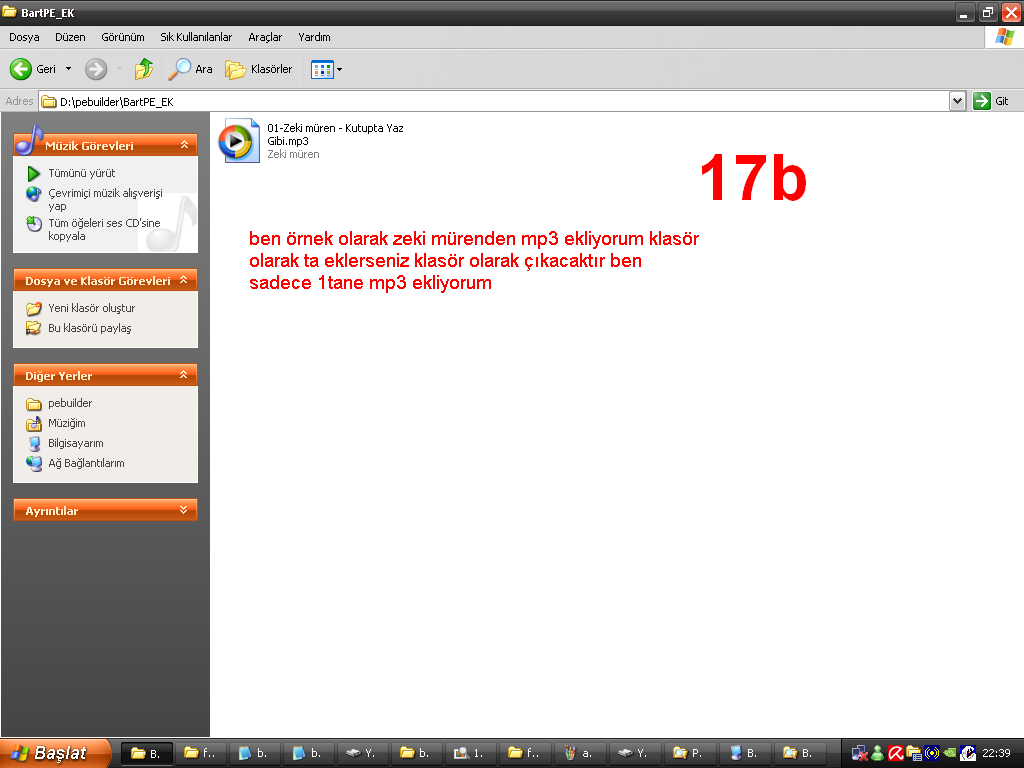Click the green messenger buddy tray icon
The image size is (1024, 768).
878,753
